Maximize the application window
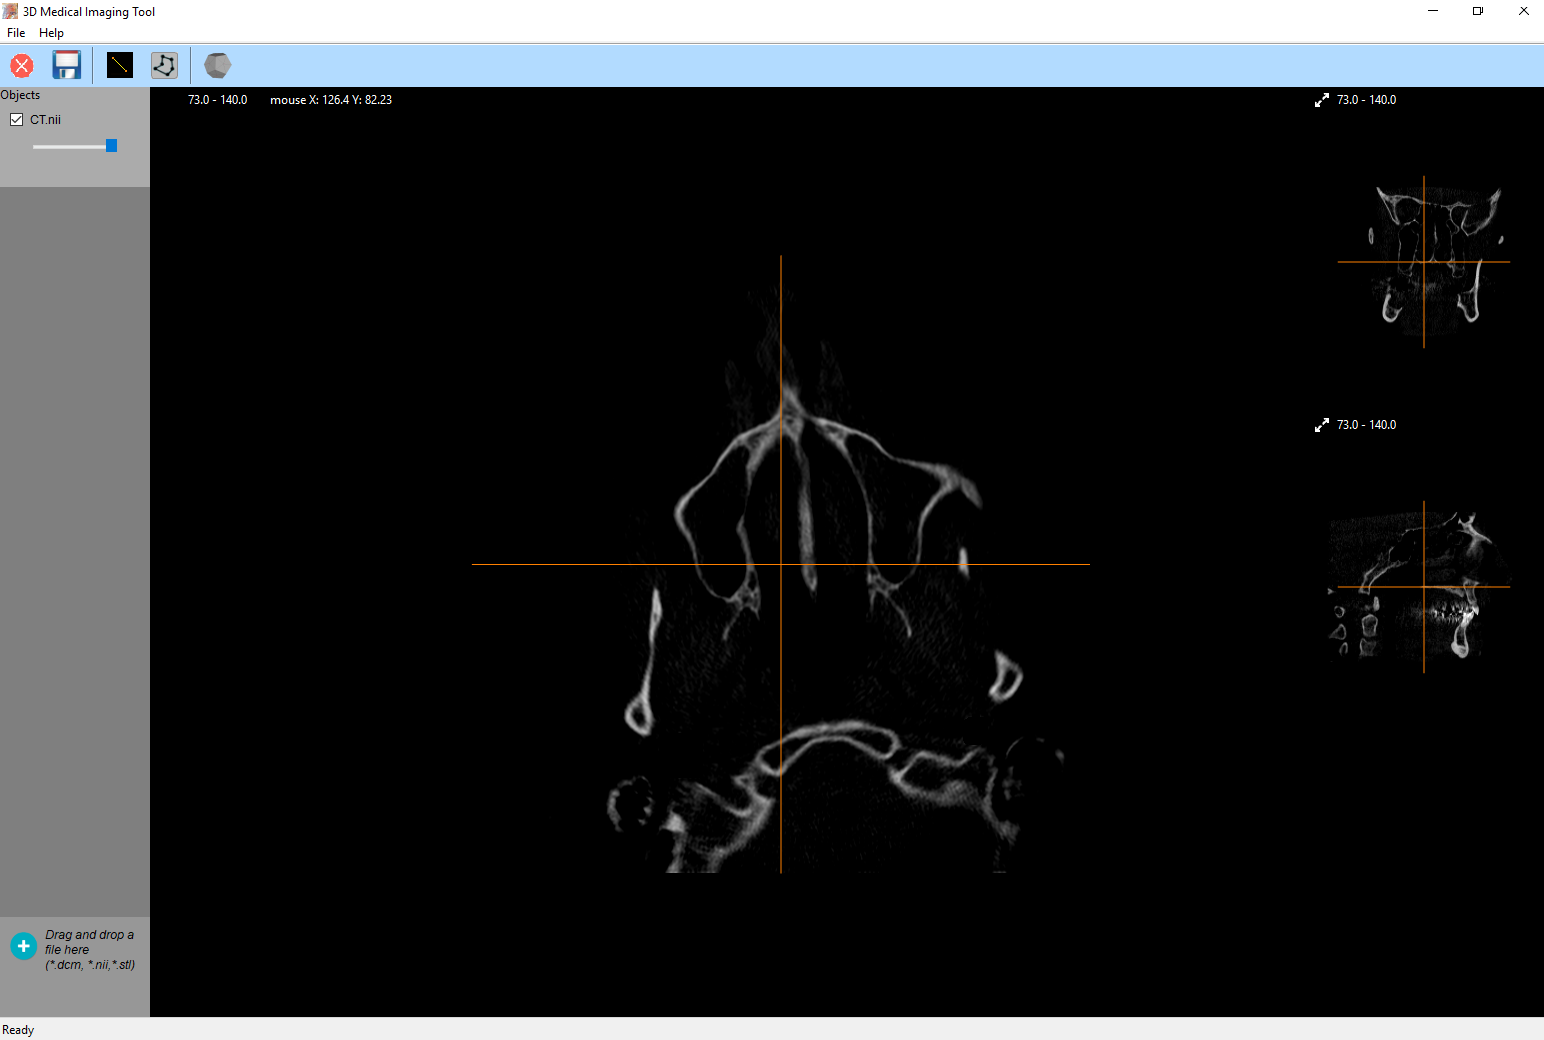 point(1477,11)
